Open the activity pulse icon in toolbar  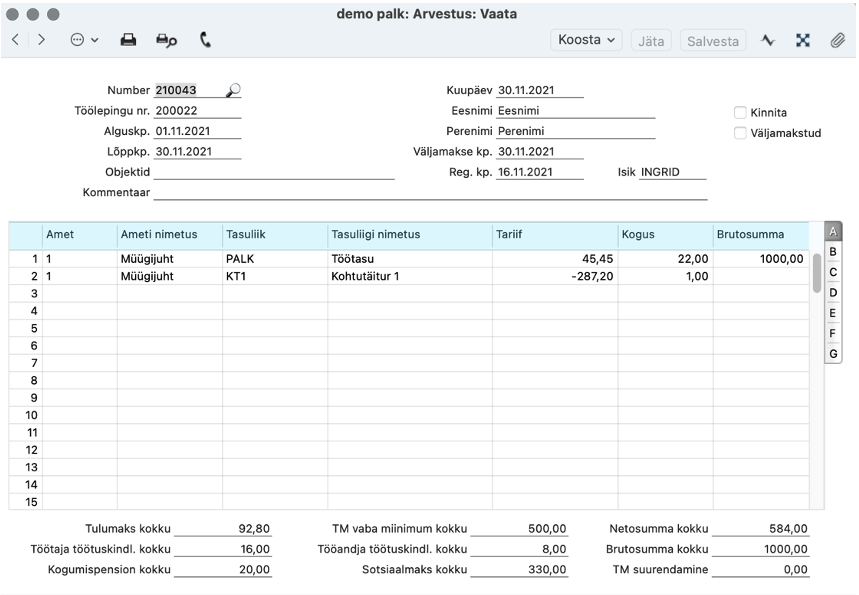pos(768,40)
